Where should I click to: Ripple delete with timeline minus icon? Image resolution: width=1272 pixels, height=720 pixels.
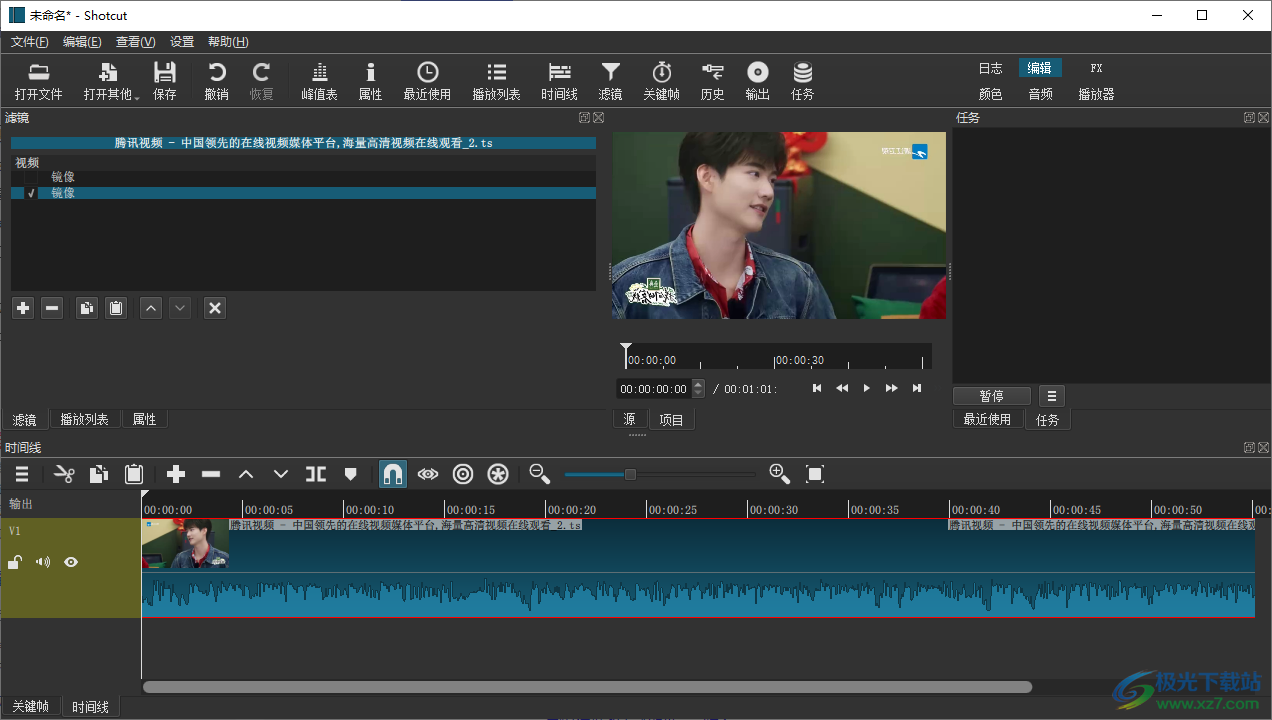(x=211, y=474)
